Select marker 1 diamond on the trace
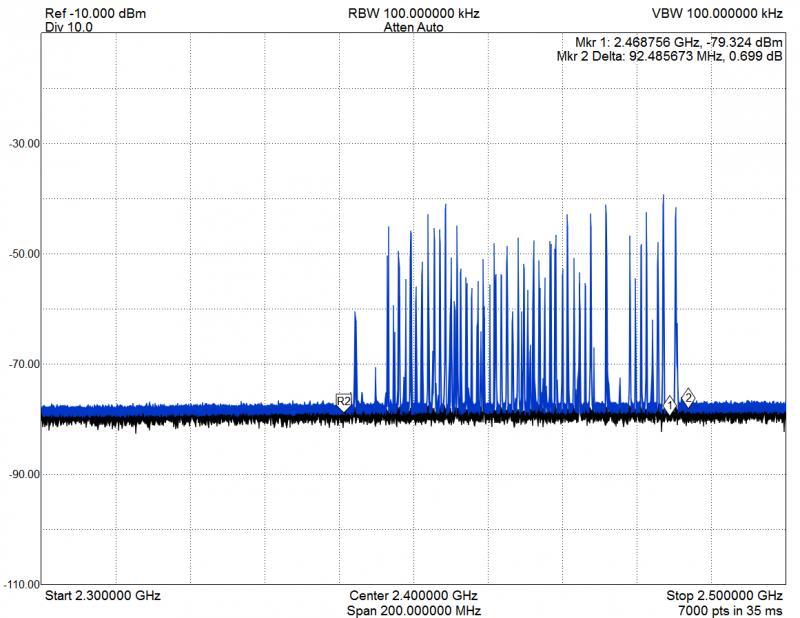The width and height of the screenshot is (800, 618). [x=670, y=404]
